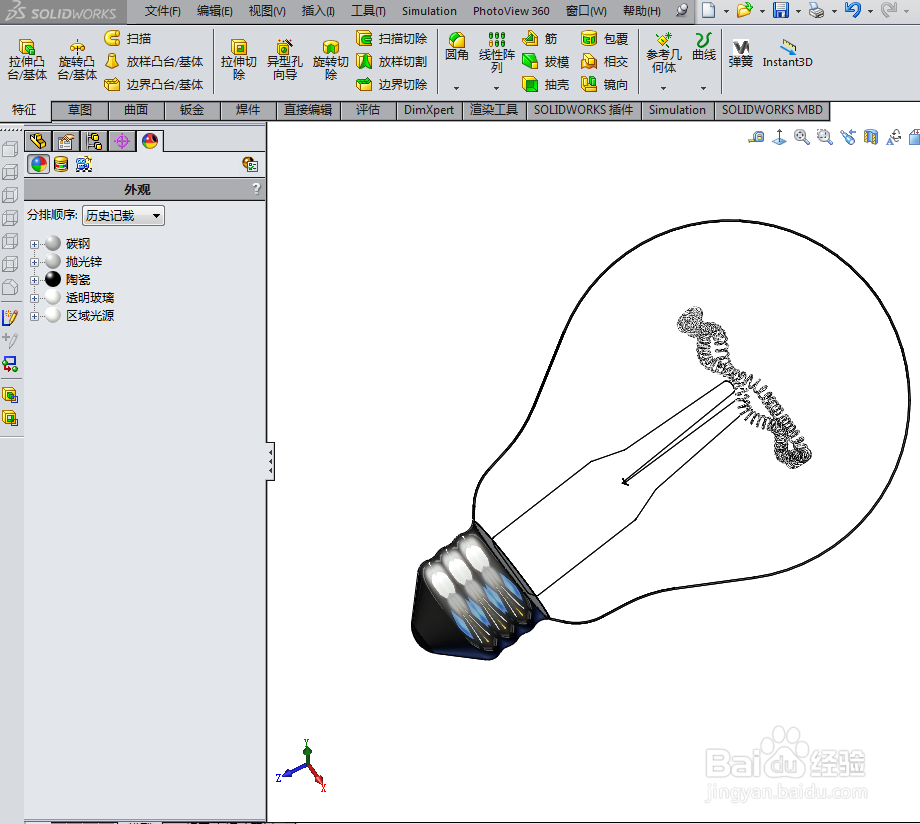The width and height of the screenshot is (920, 824).
Task: Show decals view in DisplayManager
Action: click(x=61, y=164)
